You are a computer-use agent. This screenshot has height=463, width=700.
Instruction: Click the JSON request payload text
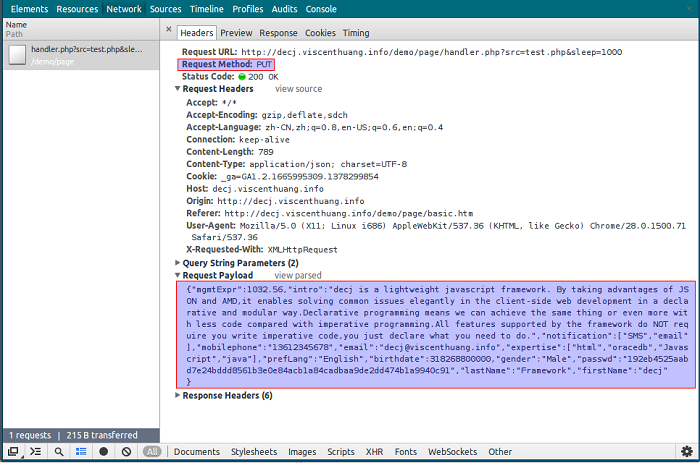(x=436, y=335)
